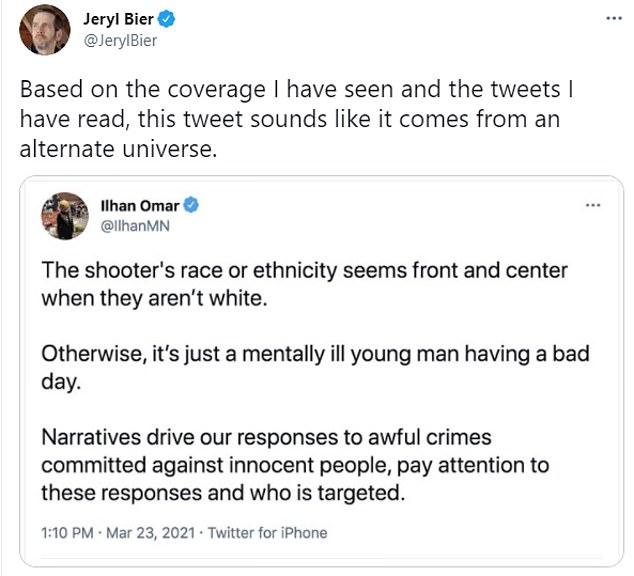Click the 1:10 PM timestamp
The width and height of the screenshot is (634, 576).
click(65, 532)
